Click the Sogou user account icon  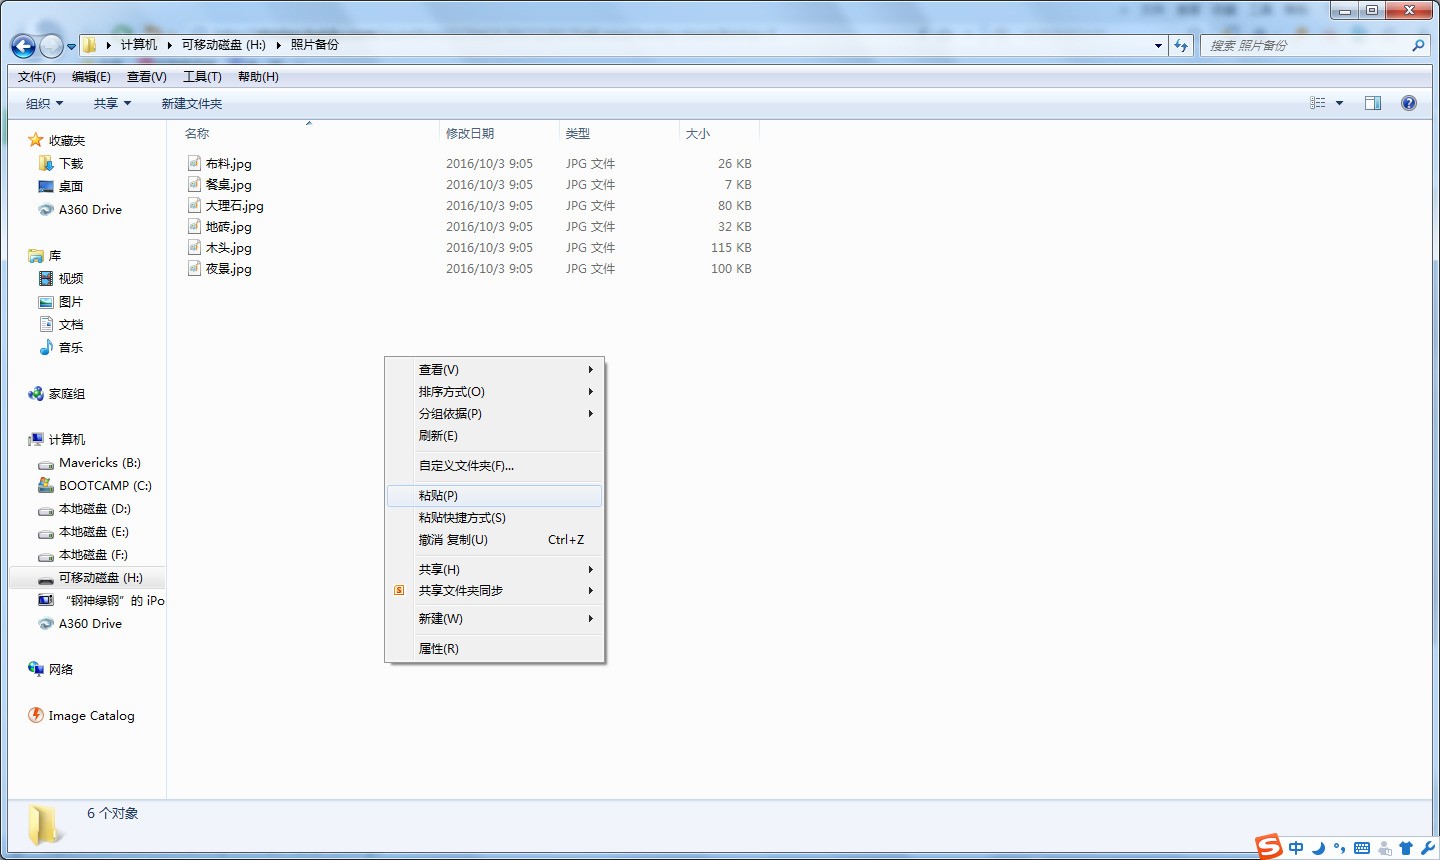pyautogui.click(x=1384, y=848)
